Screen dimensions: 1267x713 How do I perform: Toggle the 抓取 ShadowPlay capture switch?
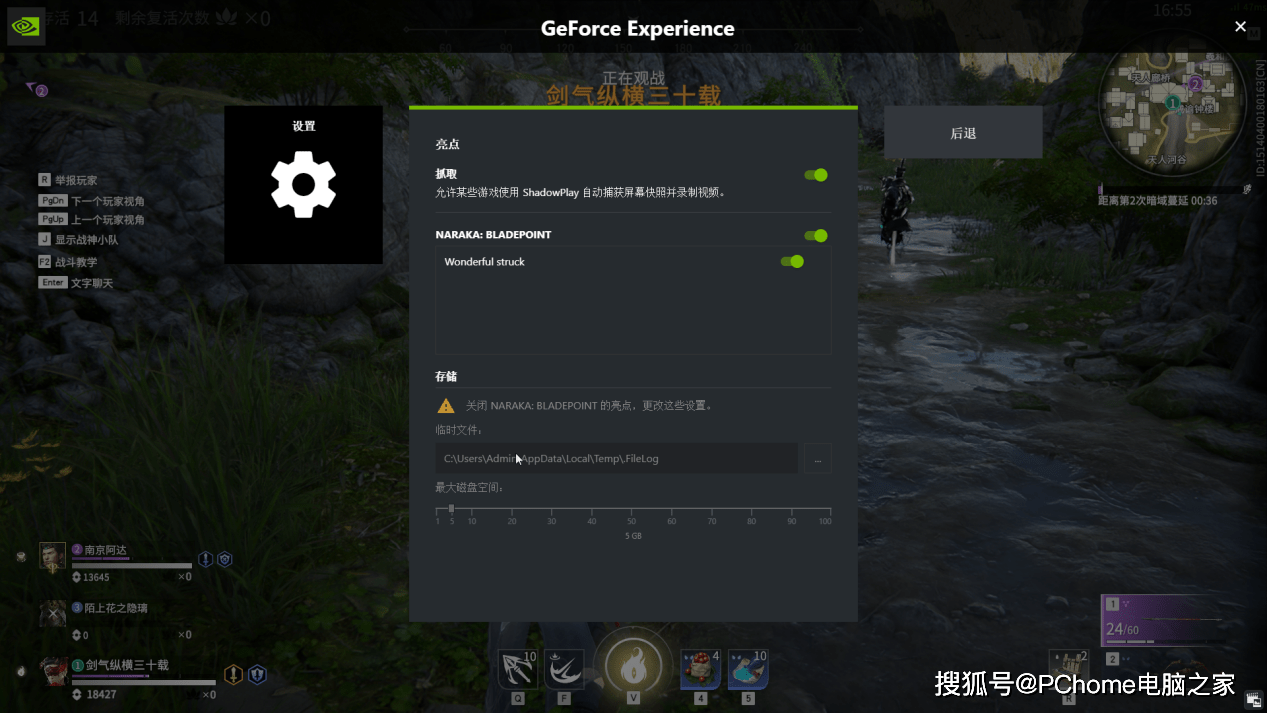[x=816, y=174]
